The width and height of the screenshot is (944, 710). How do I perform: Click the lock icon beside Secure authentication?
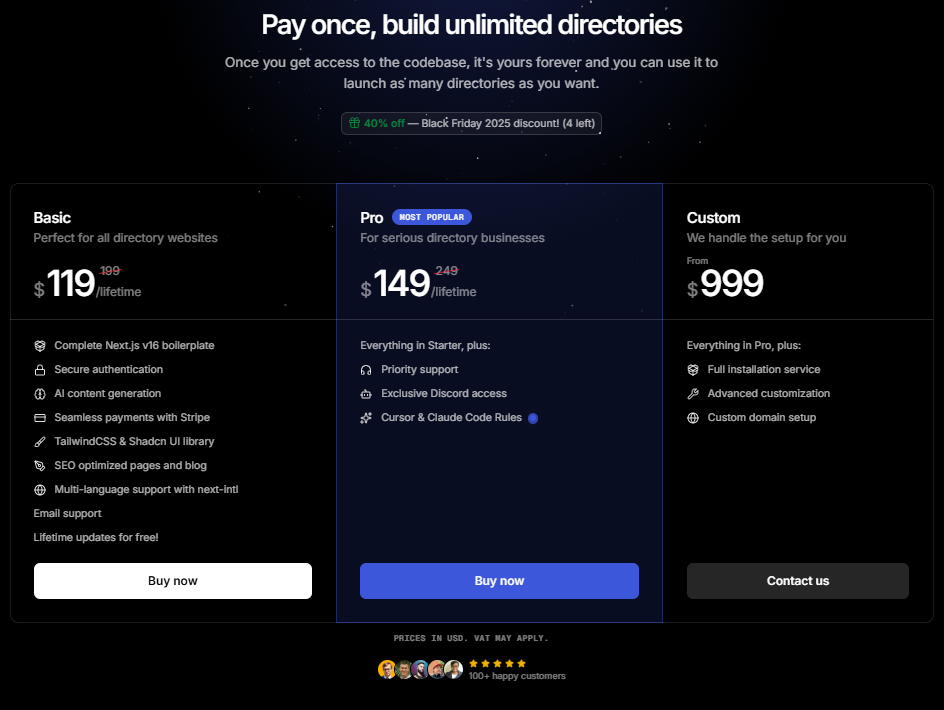40,370
